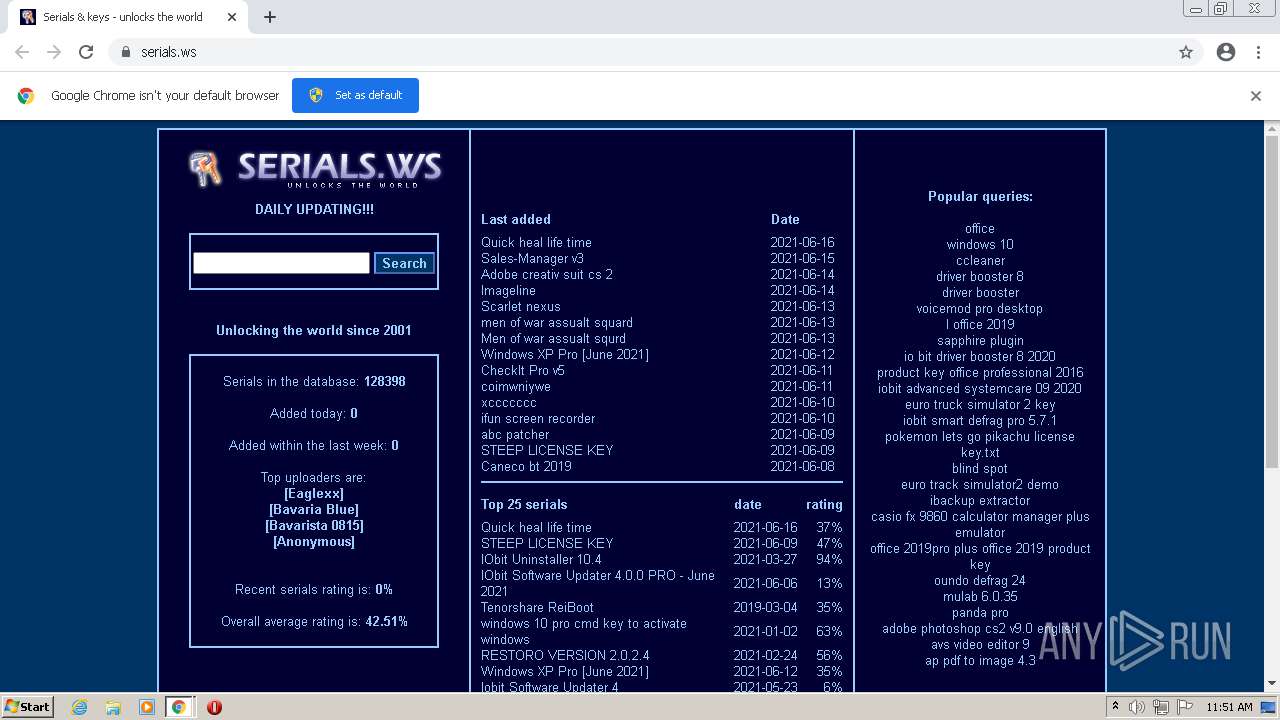The image size is (1280, 720).
Task: Click the Action Center flag tray icon
Action: (1184, 707)
